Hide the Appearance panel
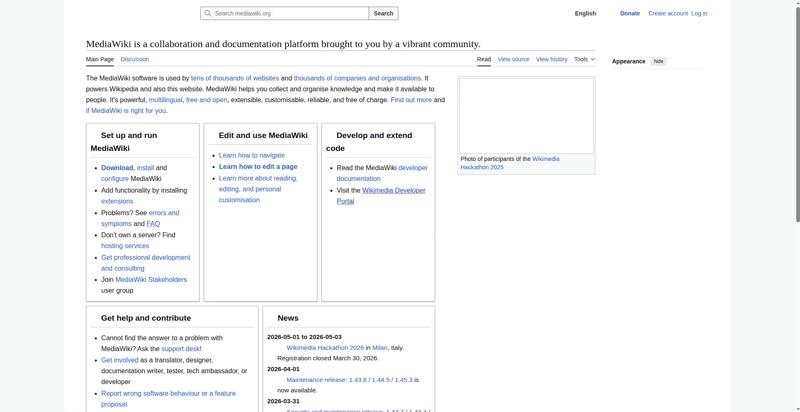Viewport: 800px width, 412px height. [658, 61]
